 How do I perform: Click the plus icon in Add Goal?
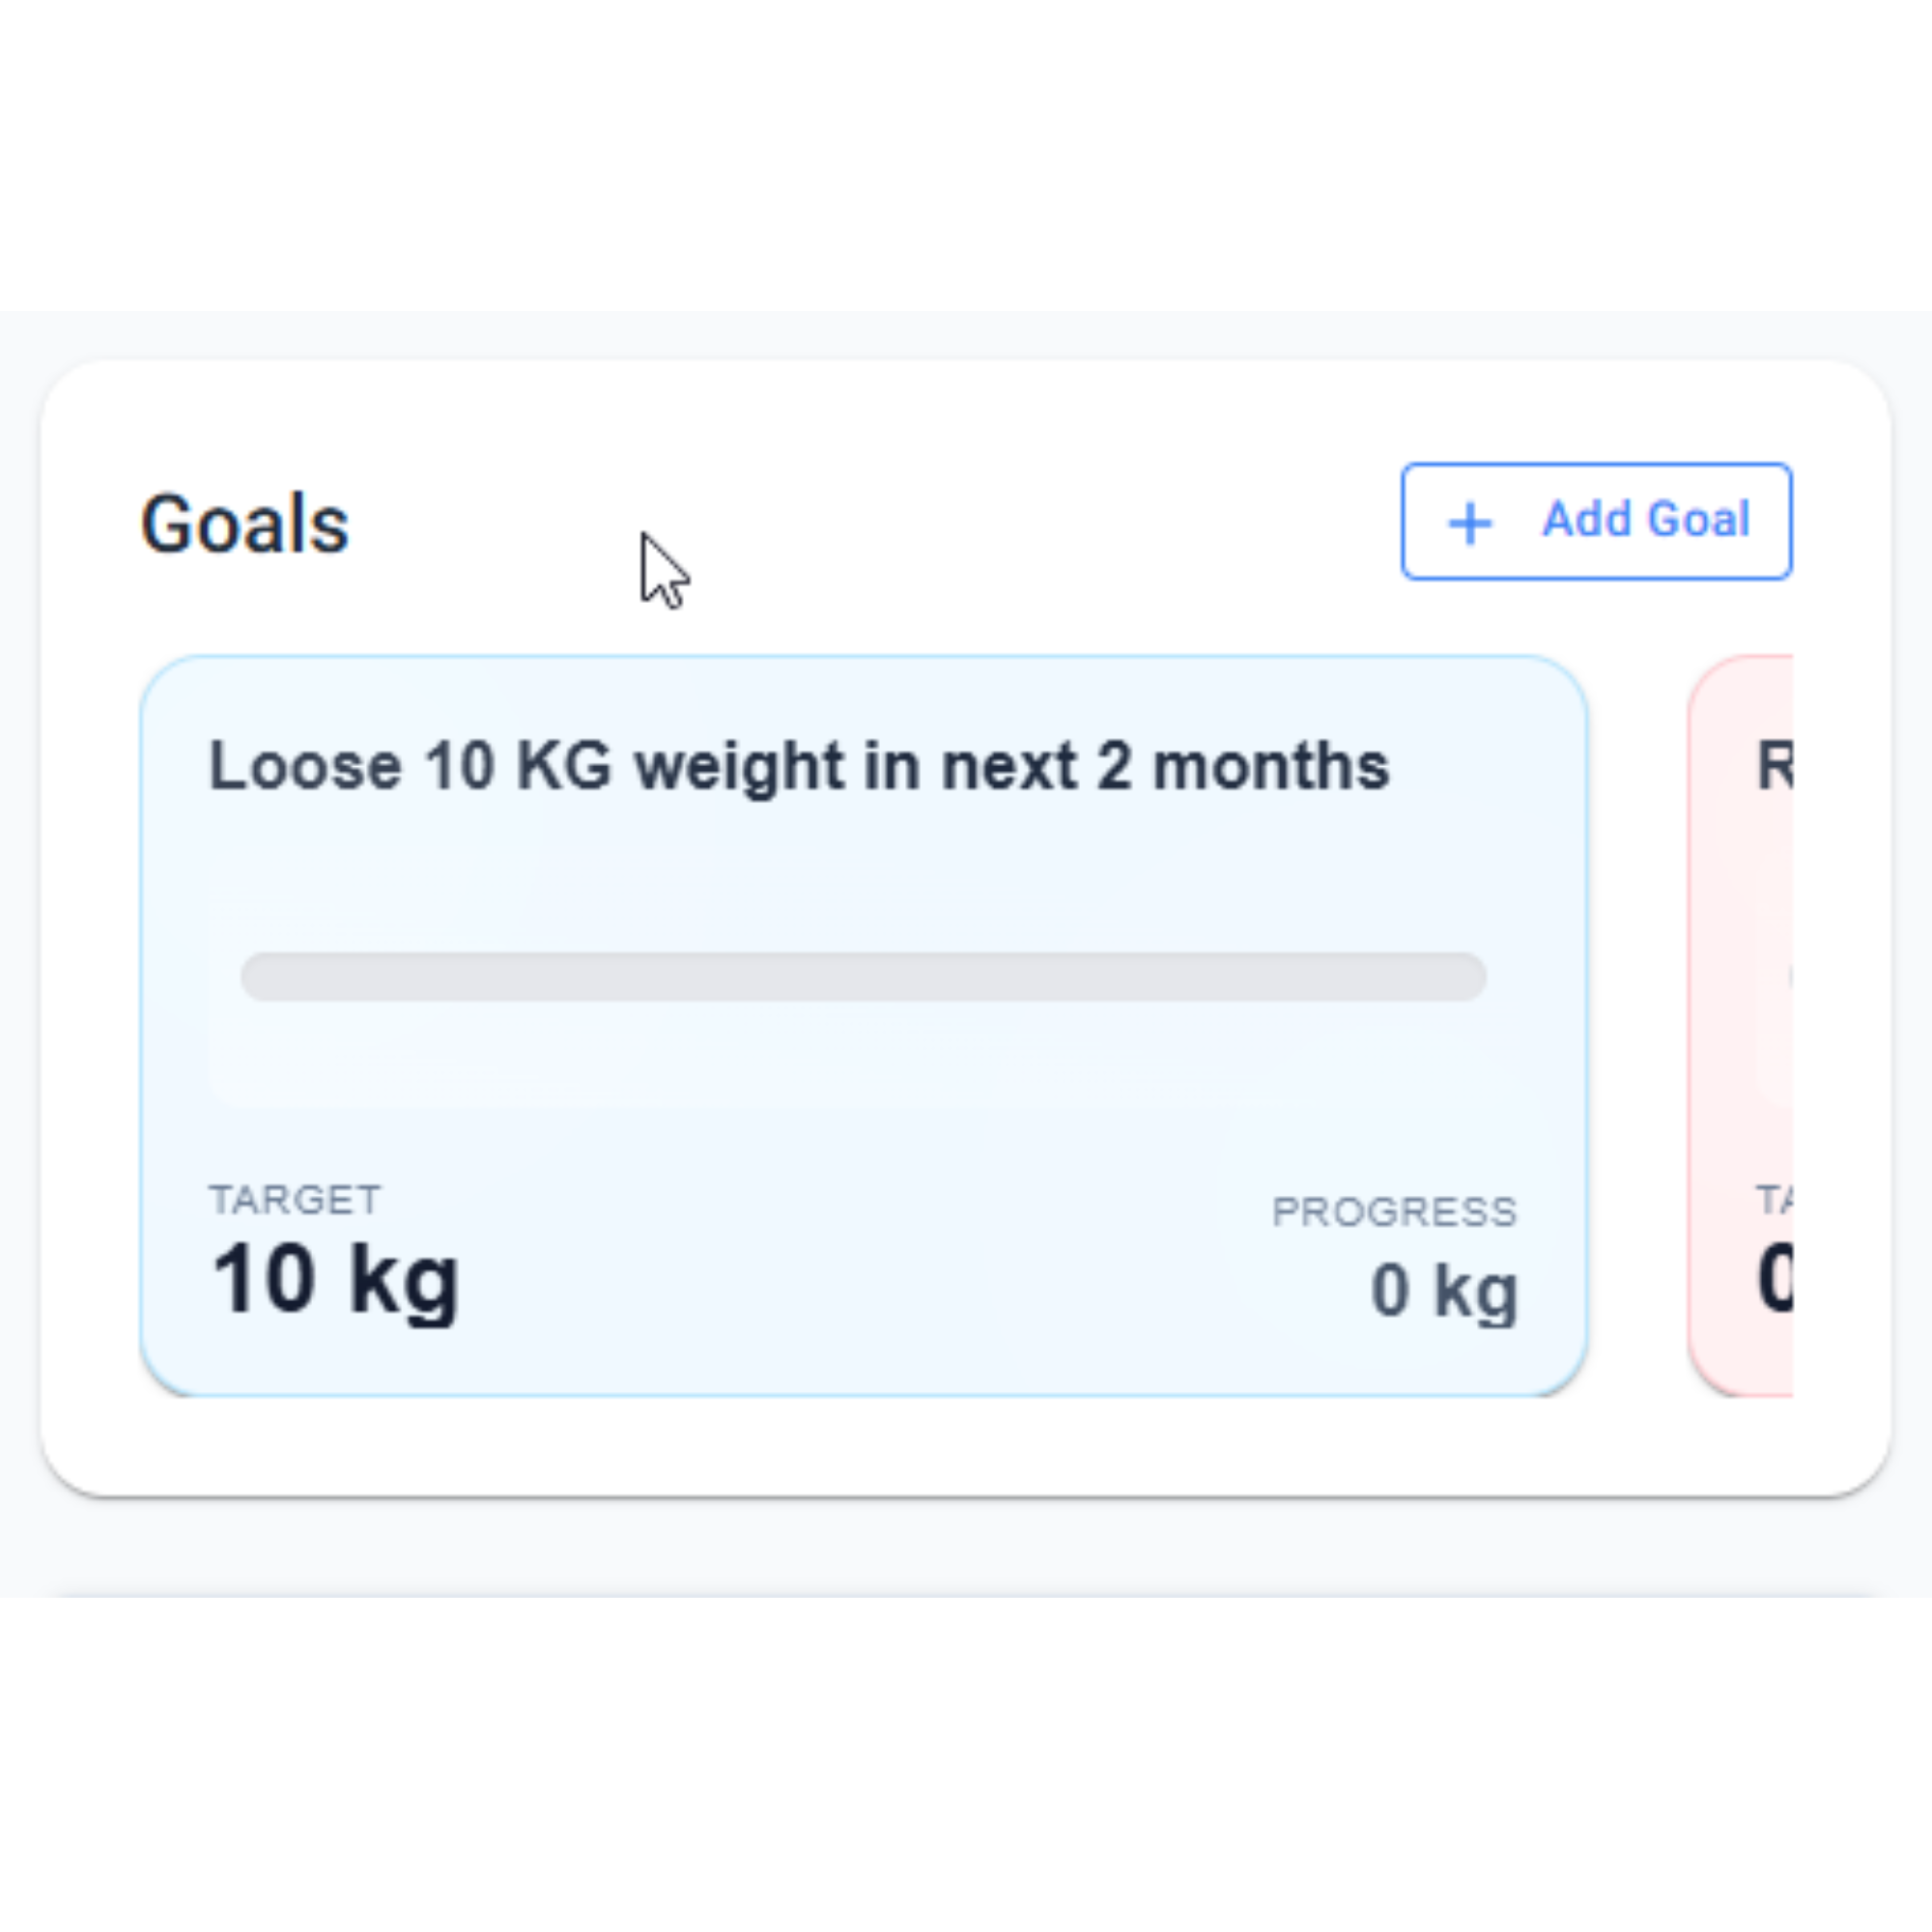coord(1470,523)
